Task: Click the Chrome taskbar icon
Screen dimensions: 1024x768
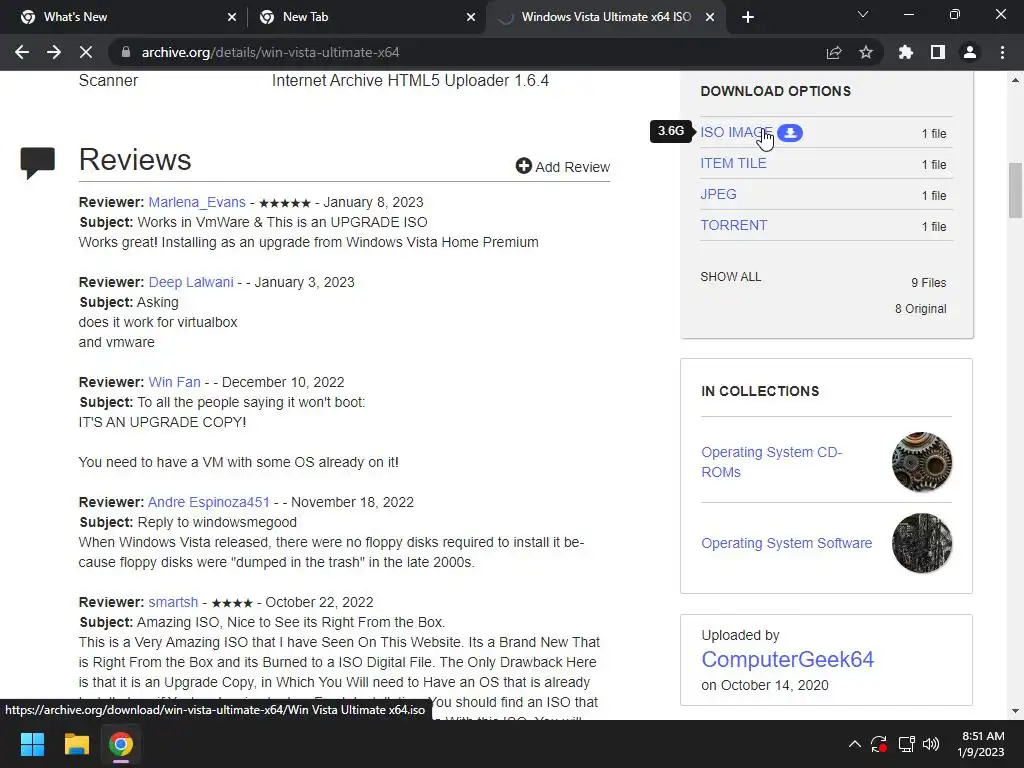Action: (x=121, y=744)
